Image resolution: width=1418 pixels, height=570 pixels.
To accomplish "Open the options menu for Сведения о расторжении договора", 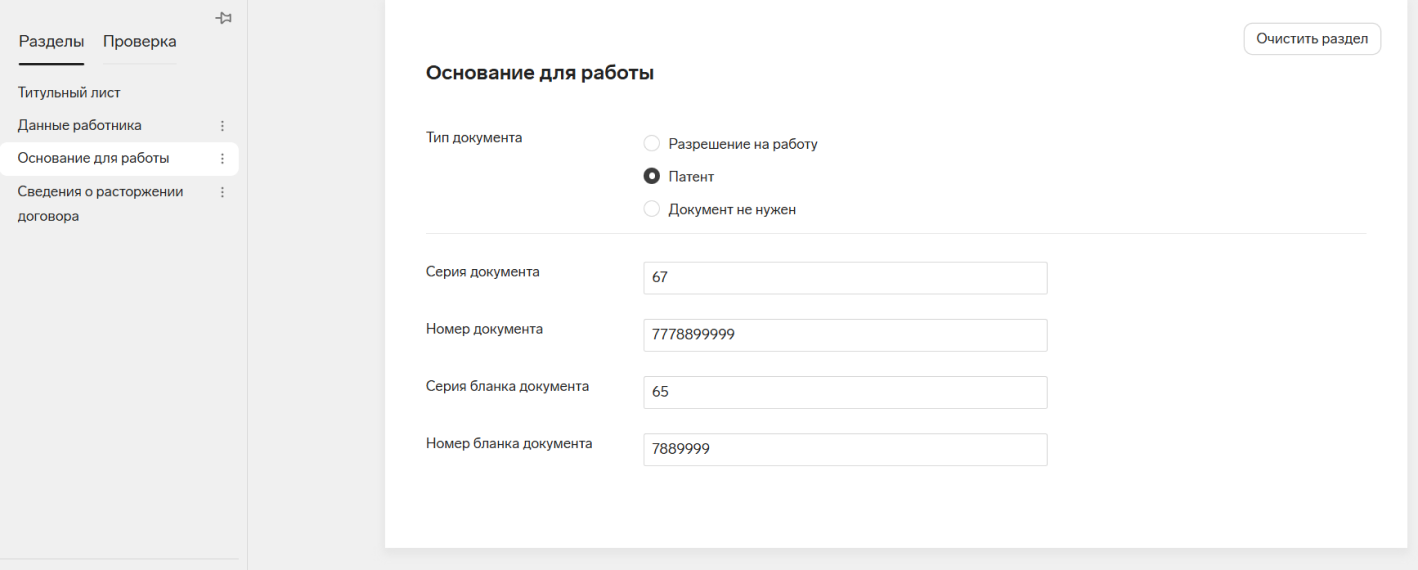I will (222, 192).
